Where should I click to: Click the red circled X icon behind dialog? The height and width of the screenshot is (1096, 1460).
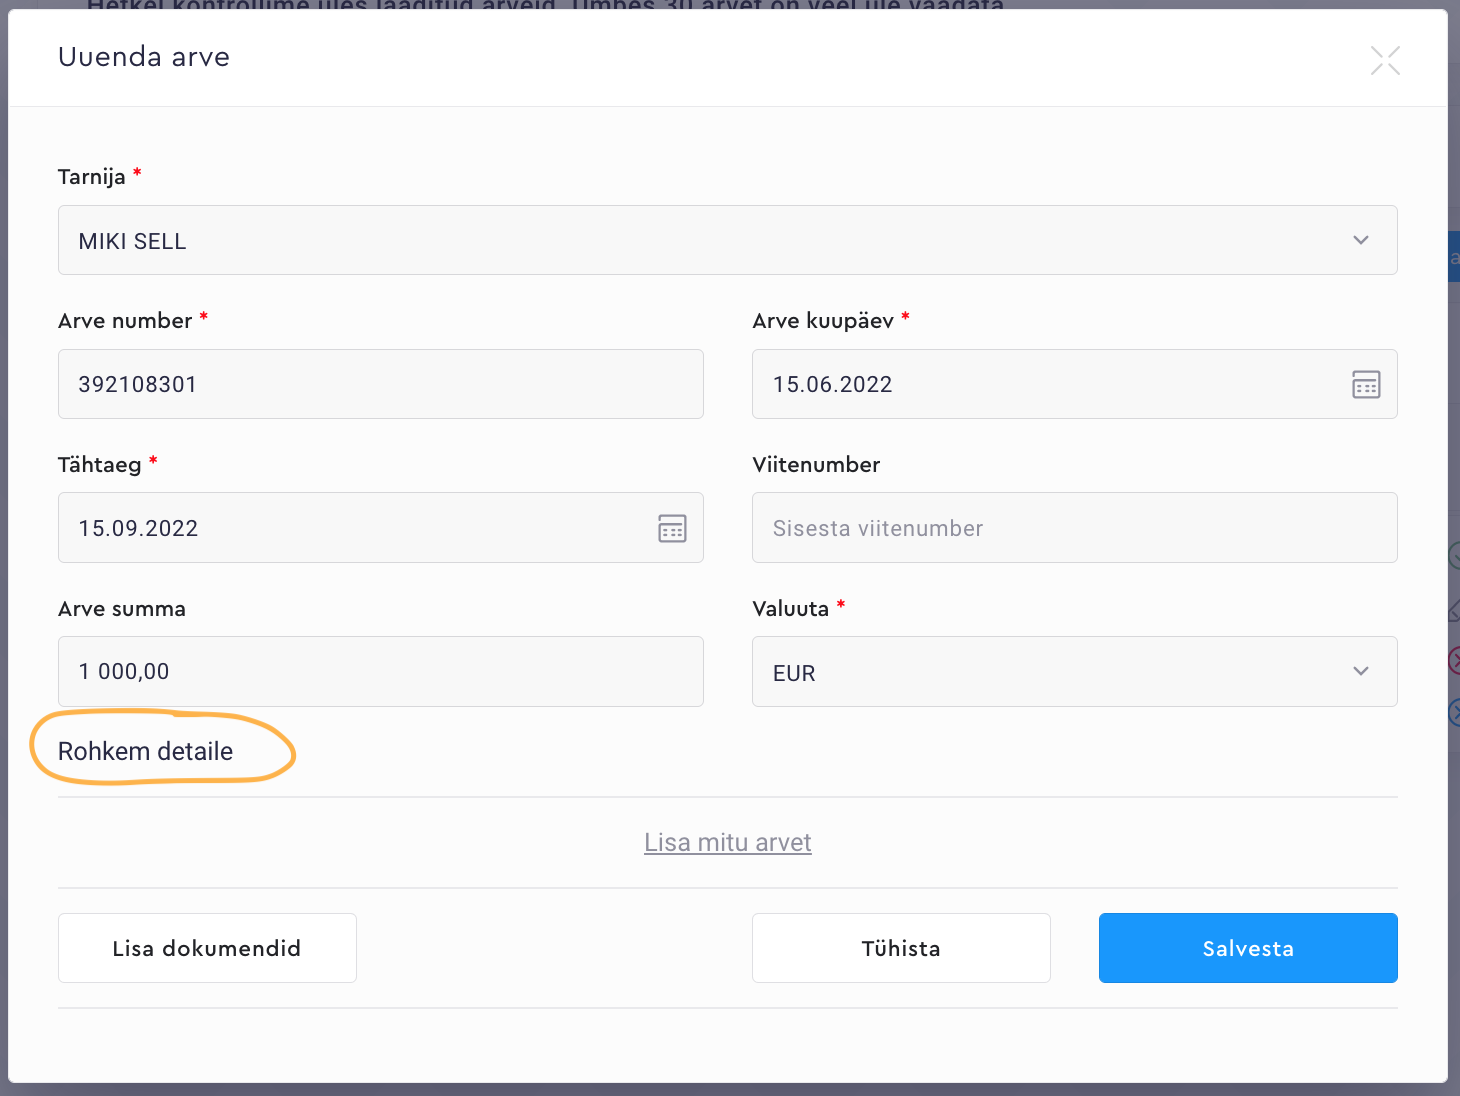coord(1455,660)
